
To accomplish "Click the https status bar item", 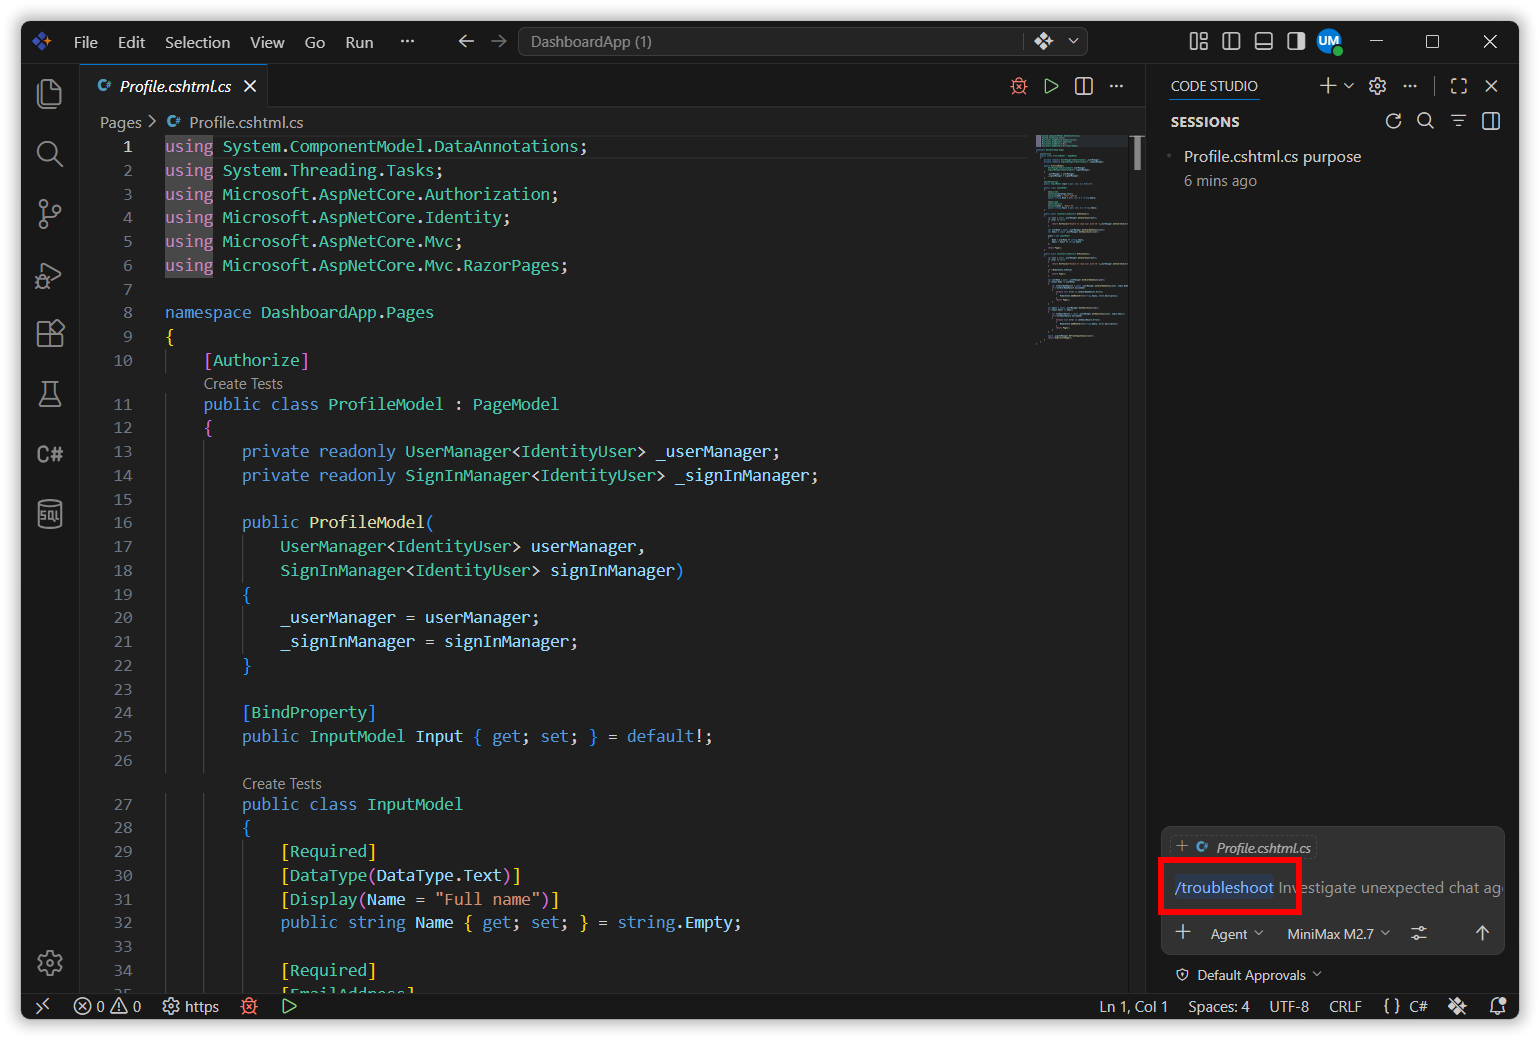I will [x=190, y=1006].
